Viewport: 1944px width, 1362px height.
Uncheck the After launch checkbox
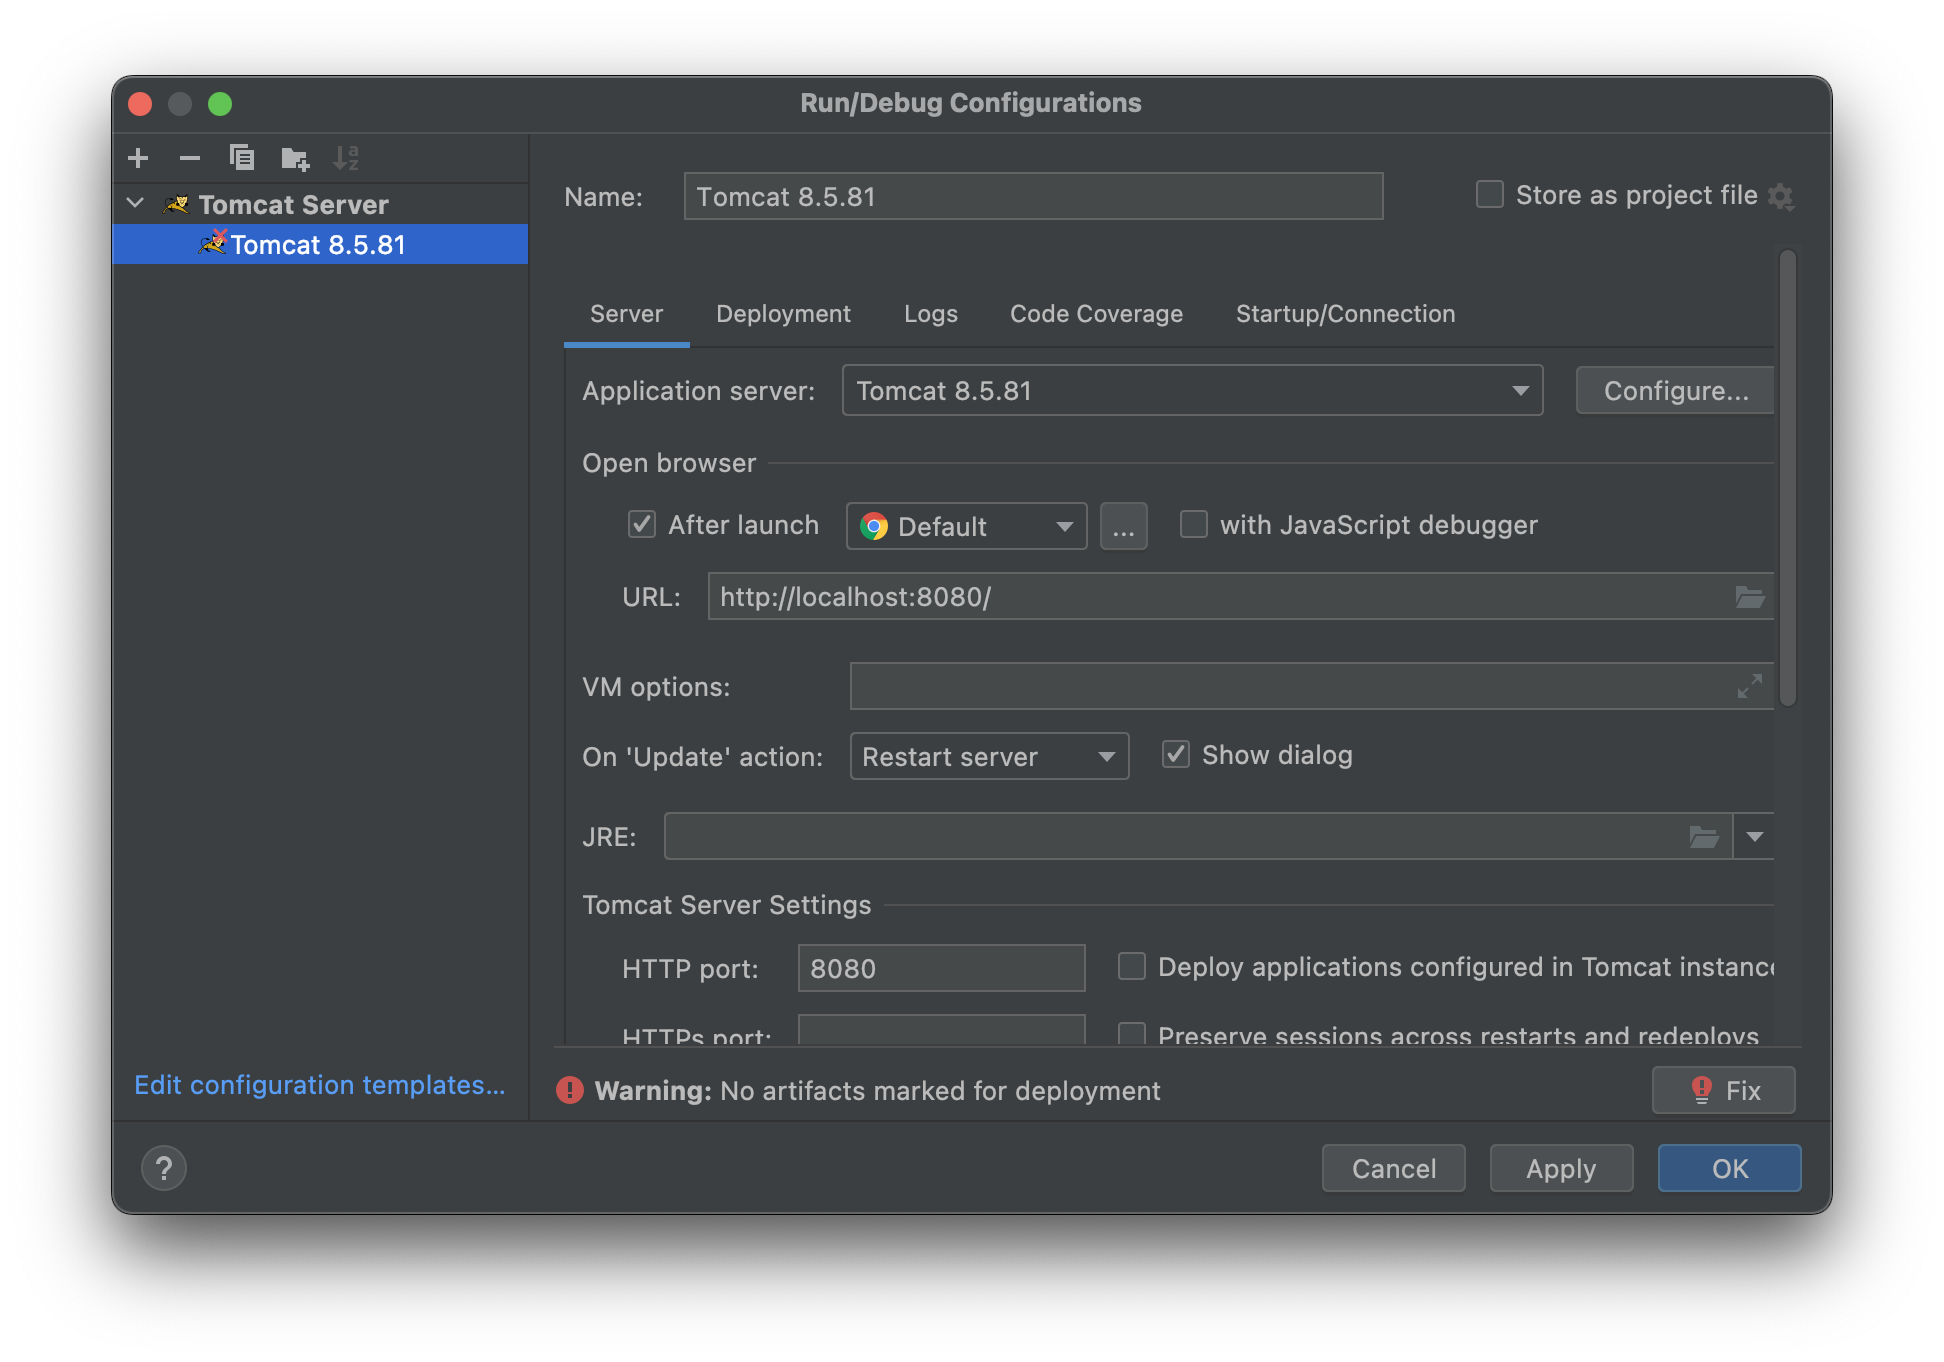point(642,524)
